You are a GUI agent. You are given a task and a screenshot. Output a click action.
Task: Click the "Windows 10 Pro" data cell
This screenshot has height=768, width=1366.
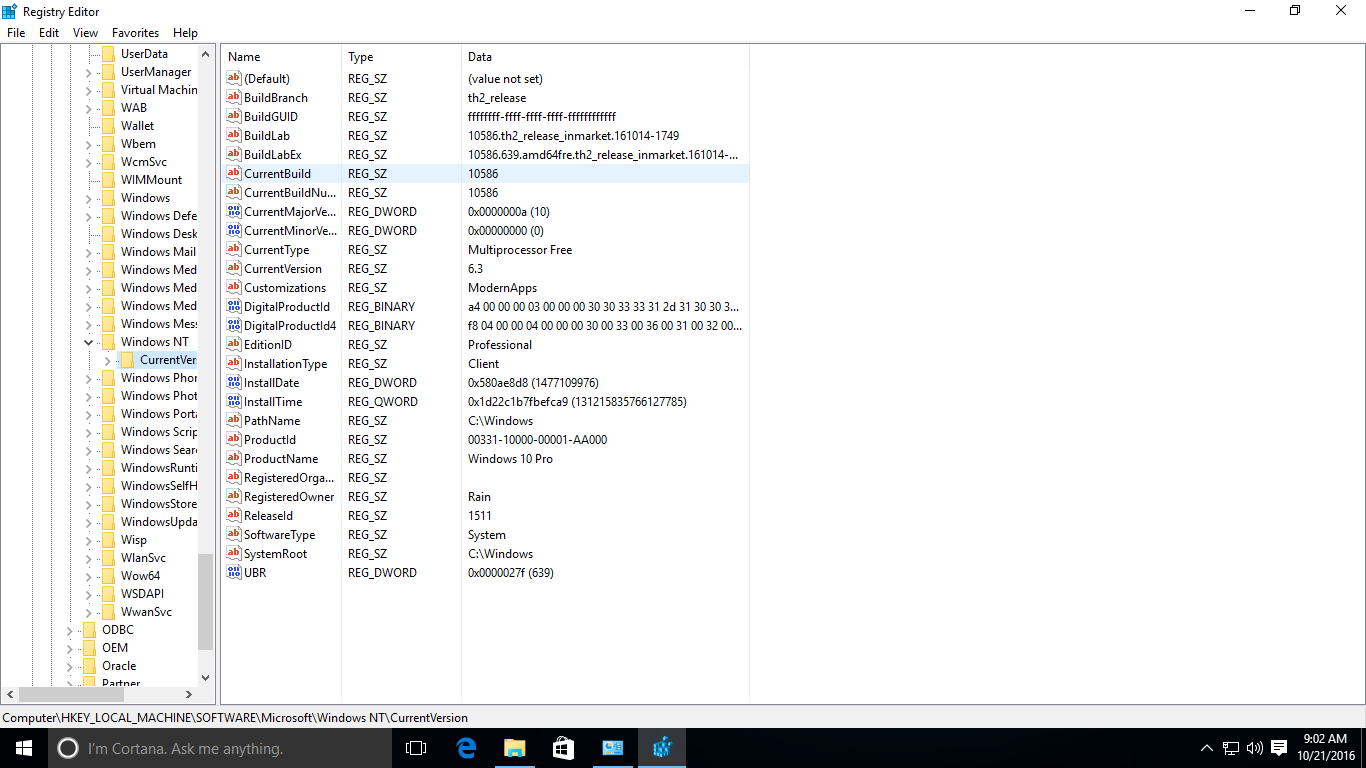[510, 459]
